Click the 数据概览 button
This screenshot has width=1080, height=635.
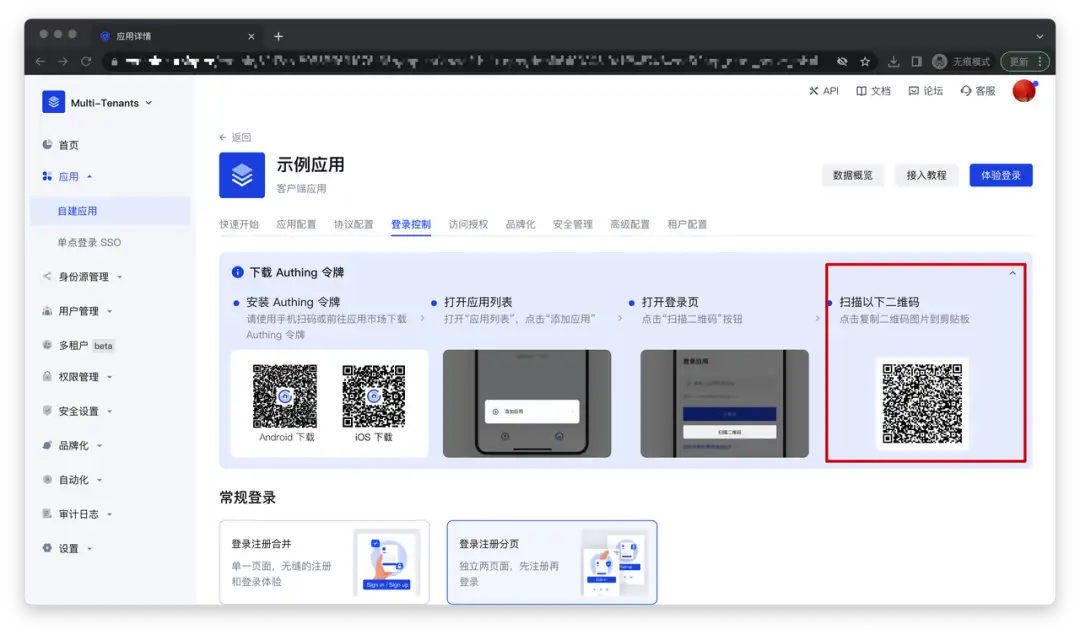853,175
